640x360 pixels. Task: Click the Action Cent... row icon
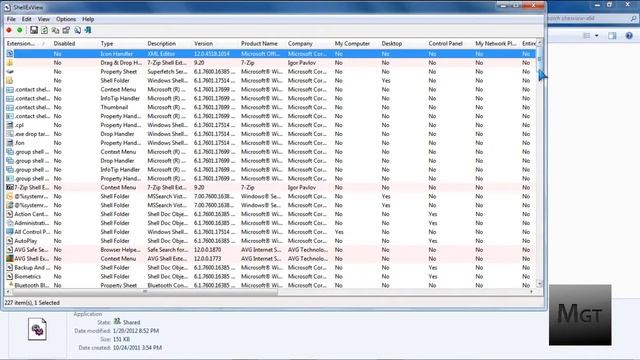coord(10,214)
